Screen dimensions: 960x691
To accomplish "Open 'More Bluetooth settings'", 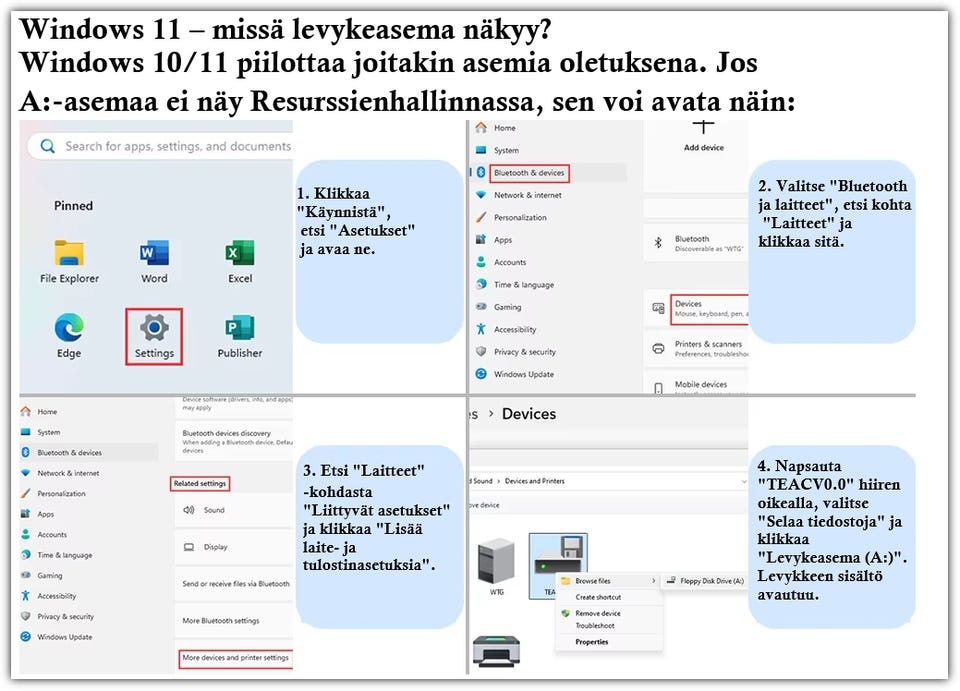I will coord(234,620).
